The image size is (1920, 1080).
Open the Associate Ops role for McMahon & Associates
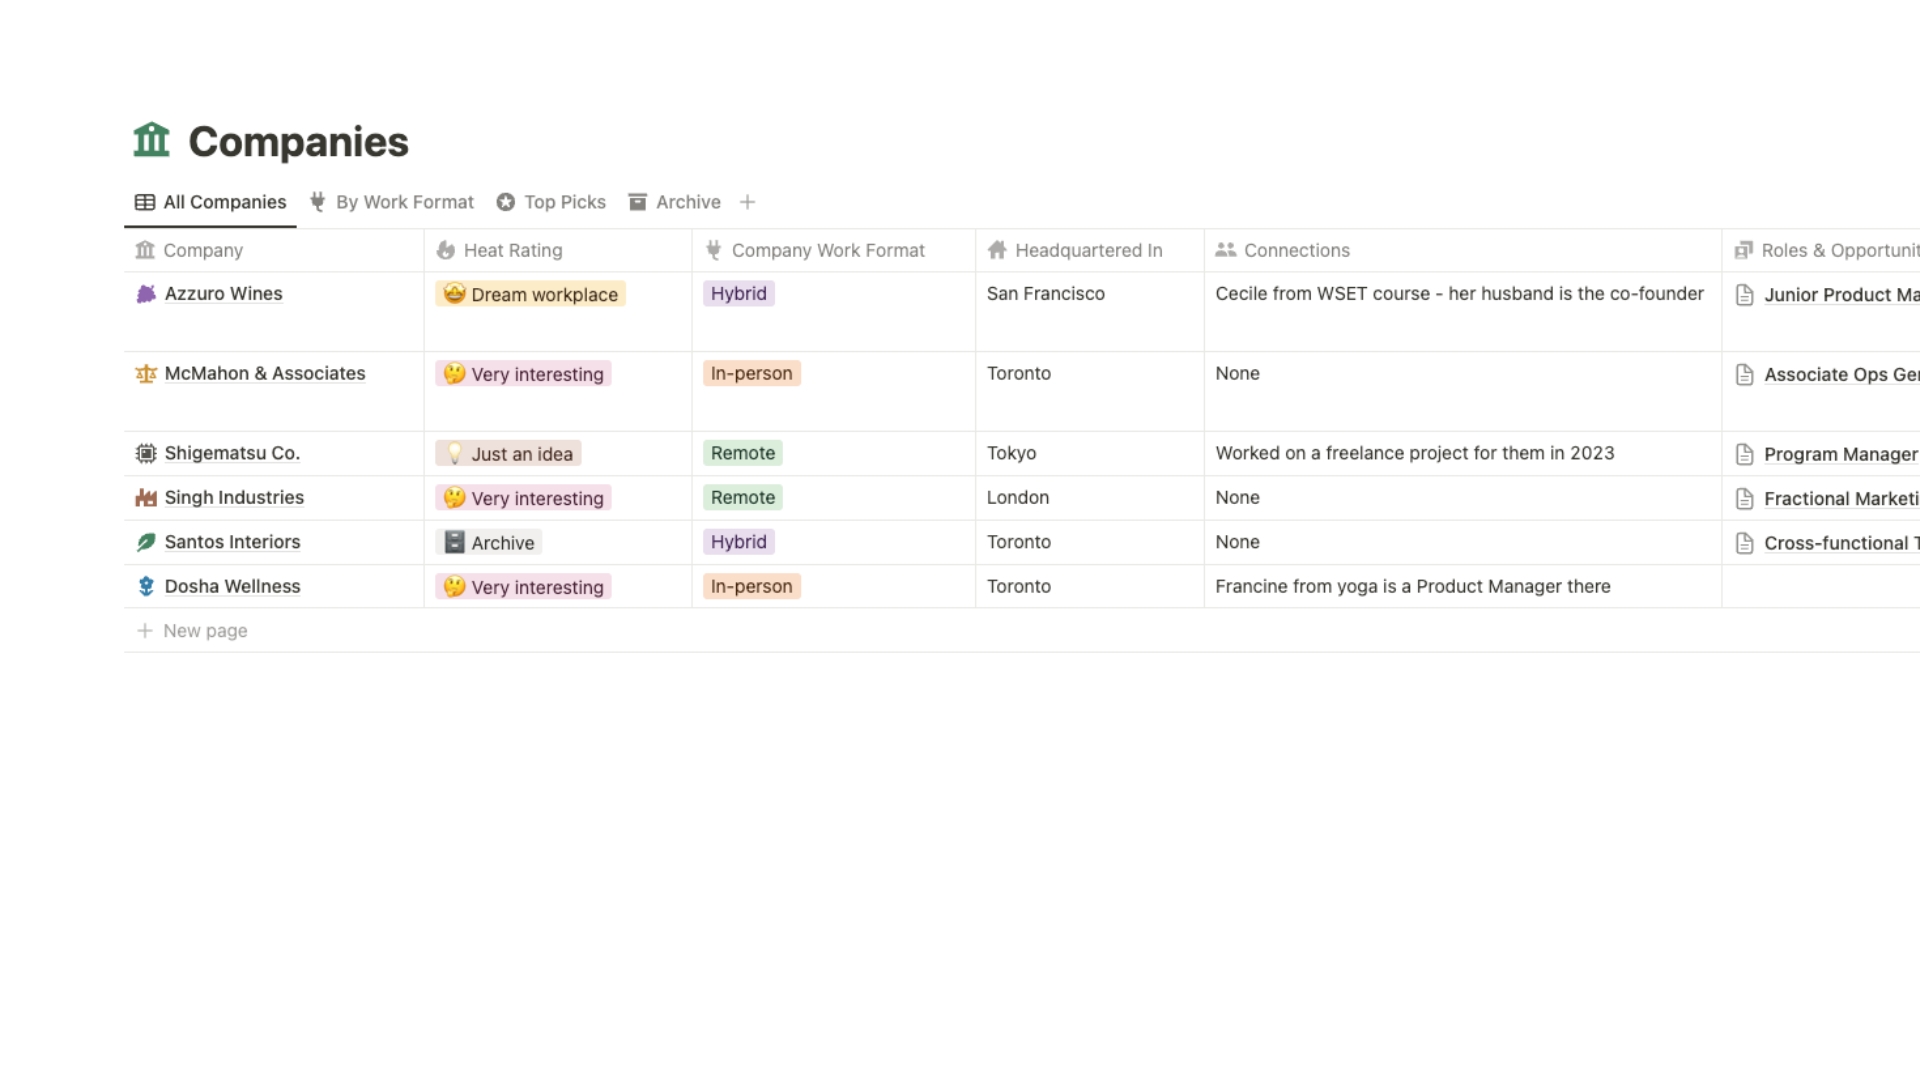pos(1840,374)
